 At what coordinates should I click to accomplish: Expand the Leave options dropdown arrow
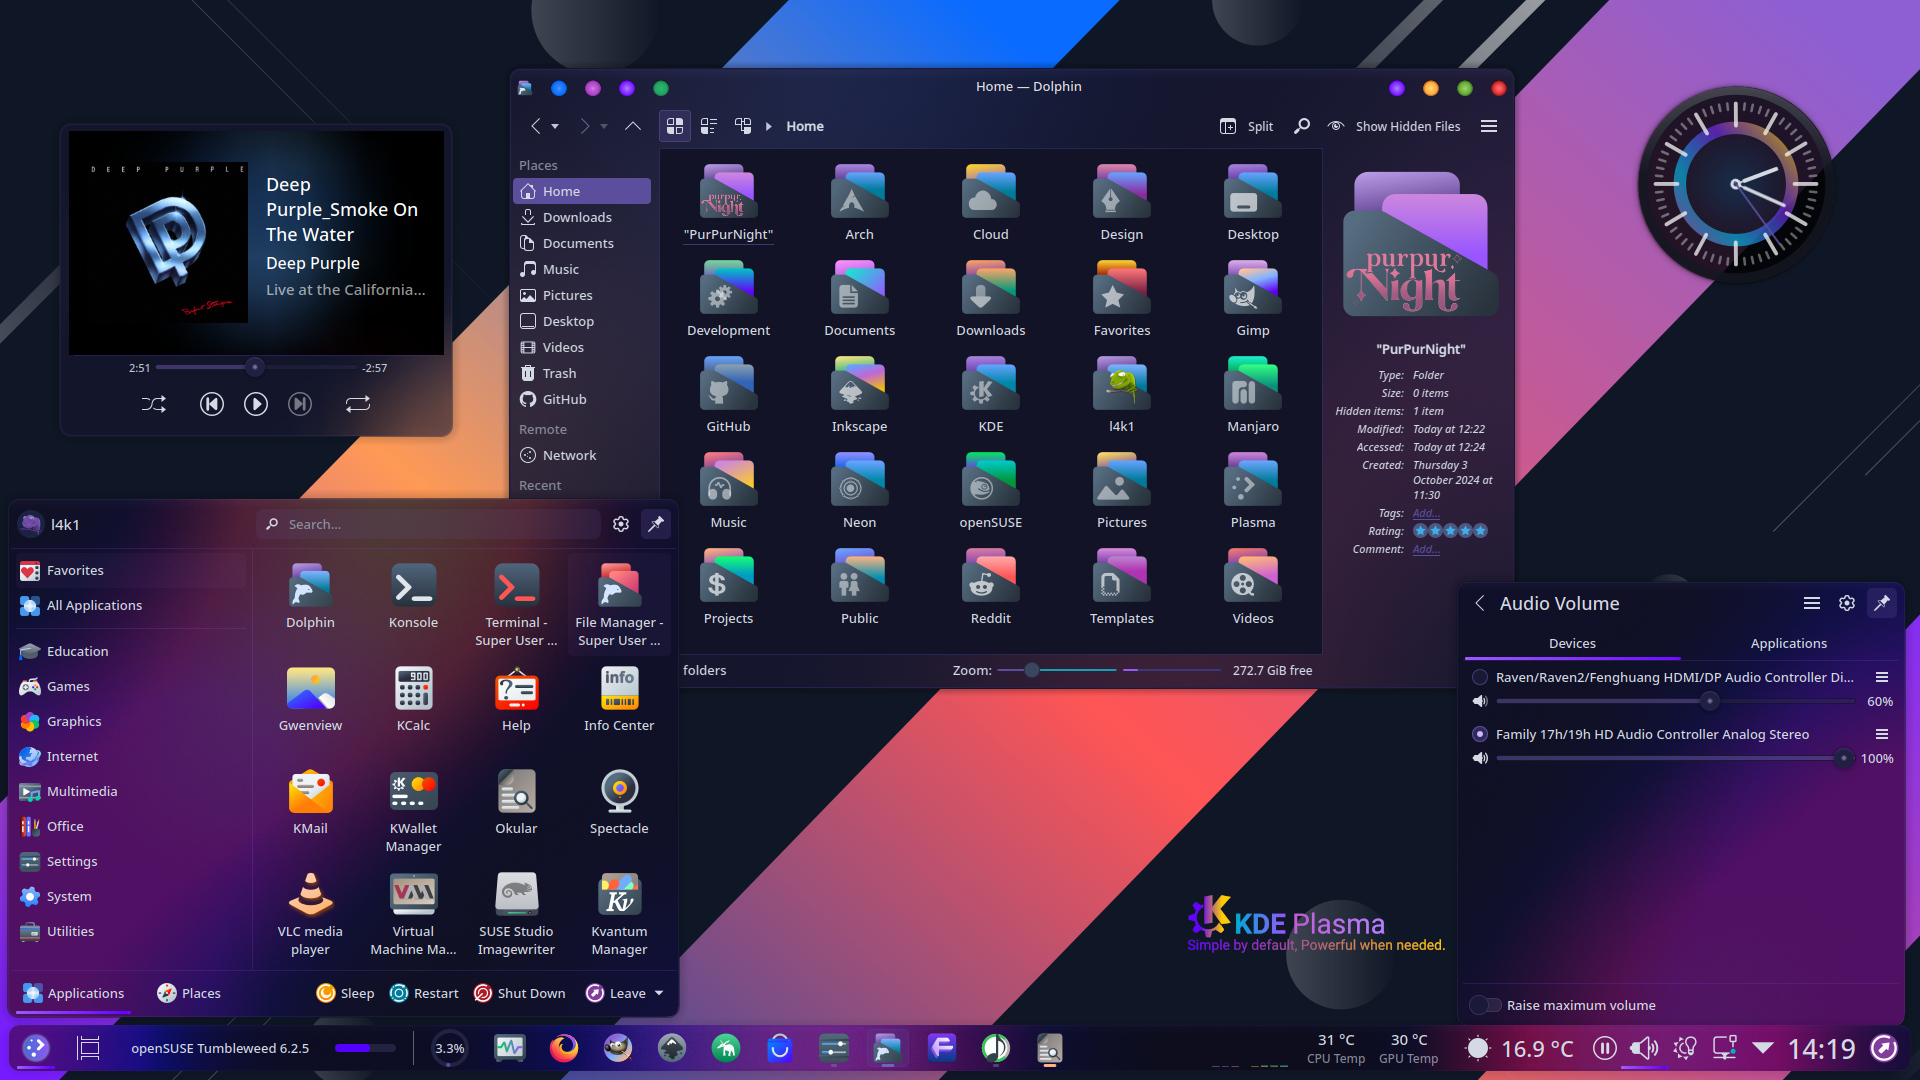(659, 993)
